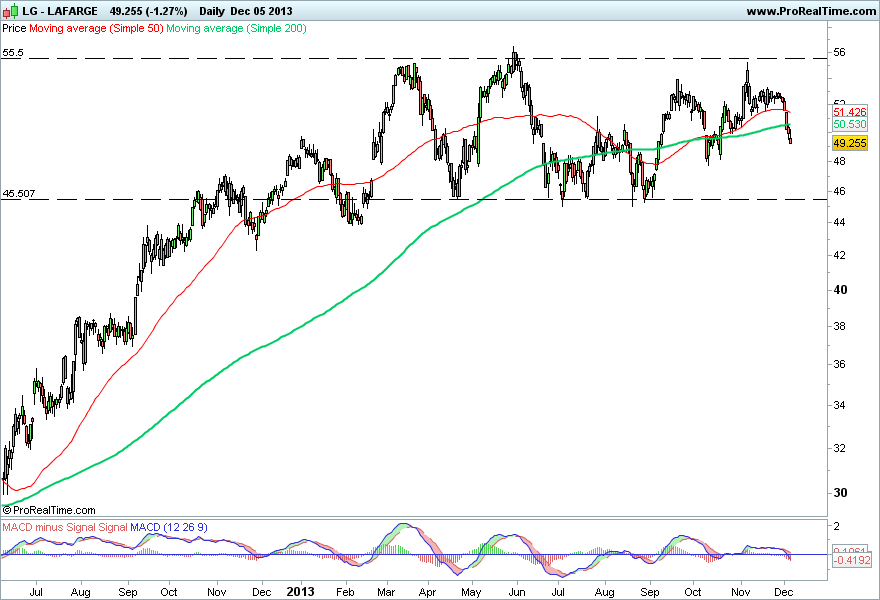The width and height of the screenshot is (880, 600).
Task: Click the © ProRealTime.com copyright text
Action: [49, 510]
